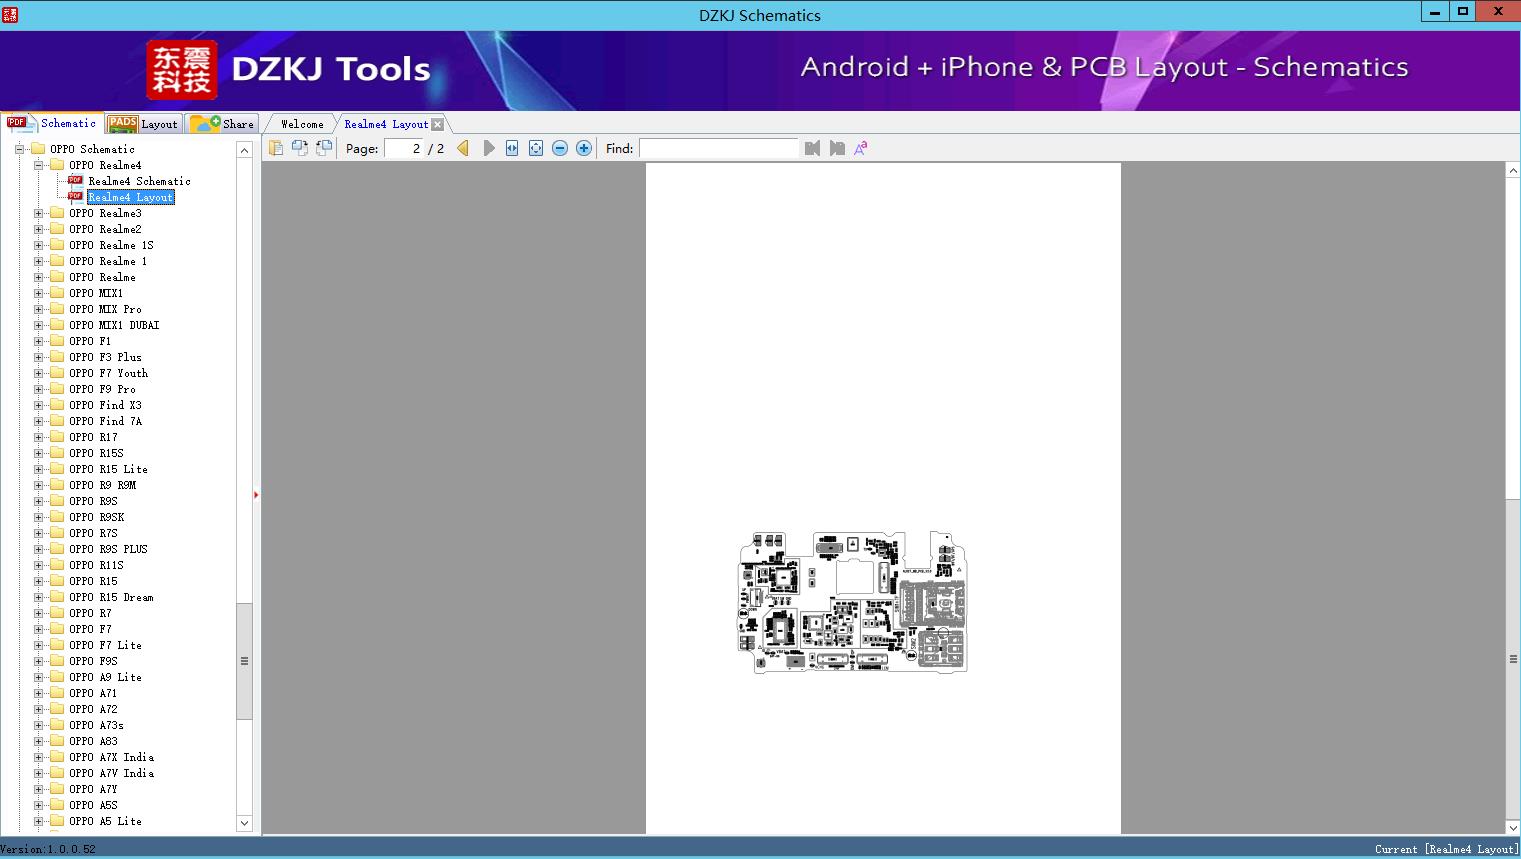Image resolution: width=1521 pixels, height=859 pixels.
Task: Select OPPO R9 R9M tree item
Action: coord(102,485)
